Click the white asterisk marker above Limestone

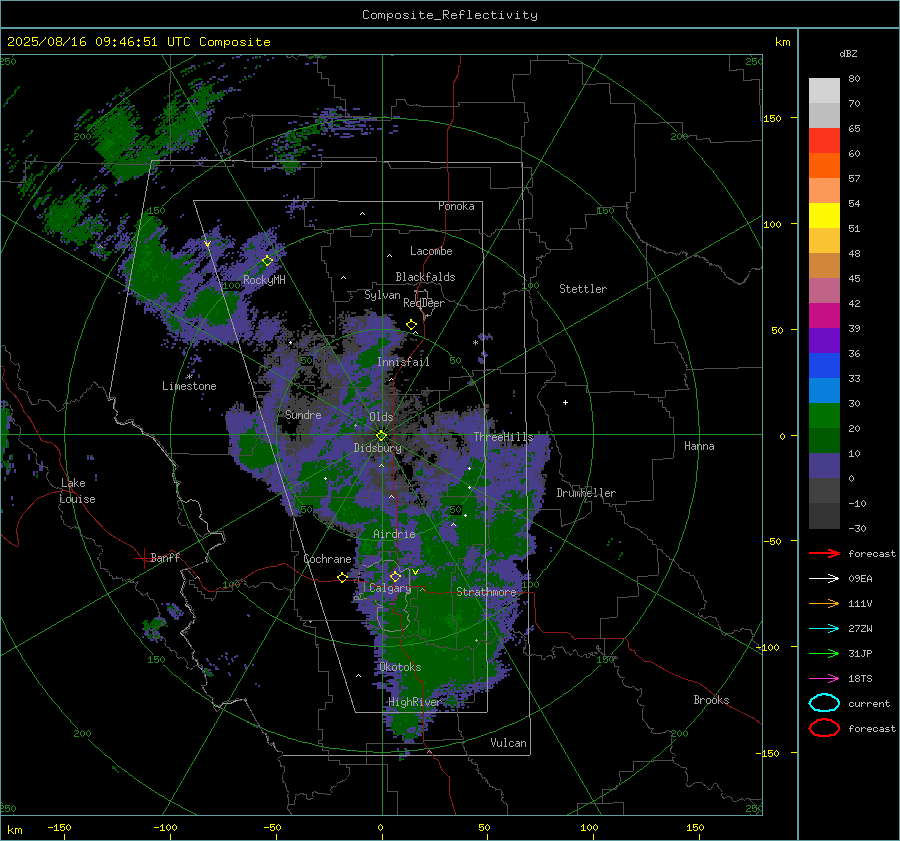189,377
